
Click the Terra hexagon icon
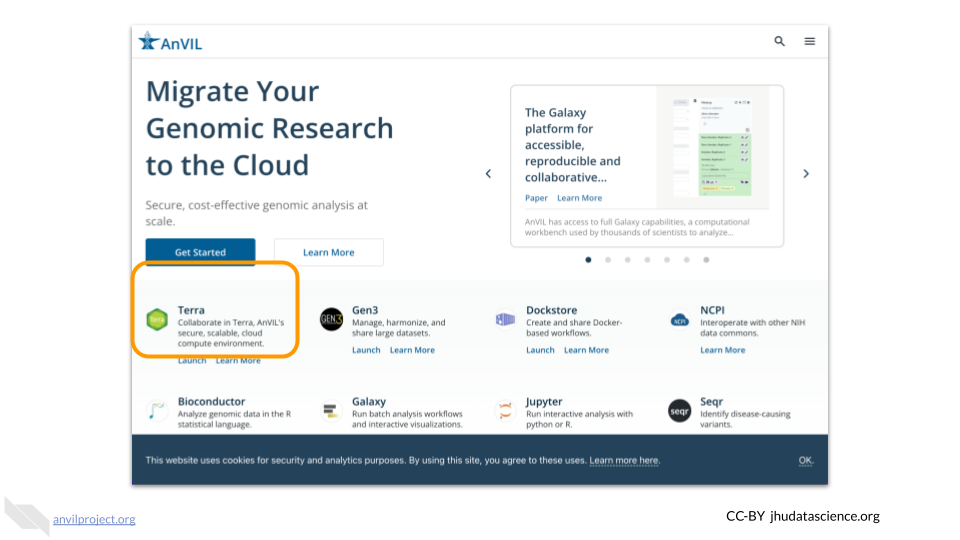pos(157,320)
